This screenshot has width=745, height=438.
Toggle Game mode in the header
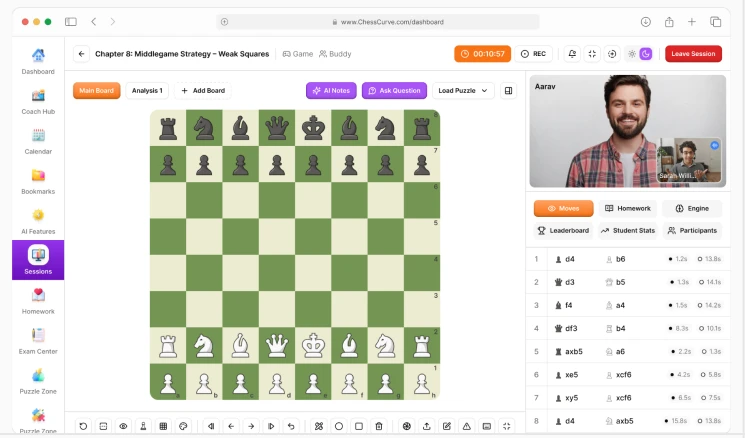click(298, 54)
